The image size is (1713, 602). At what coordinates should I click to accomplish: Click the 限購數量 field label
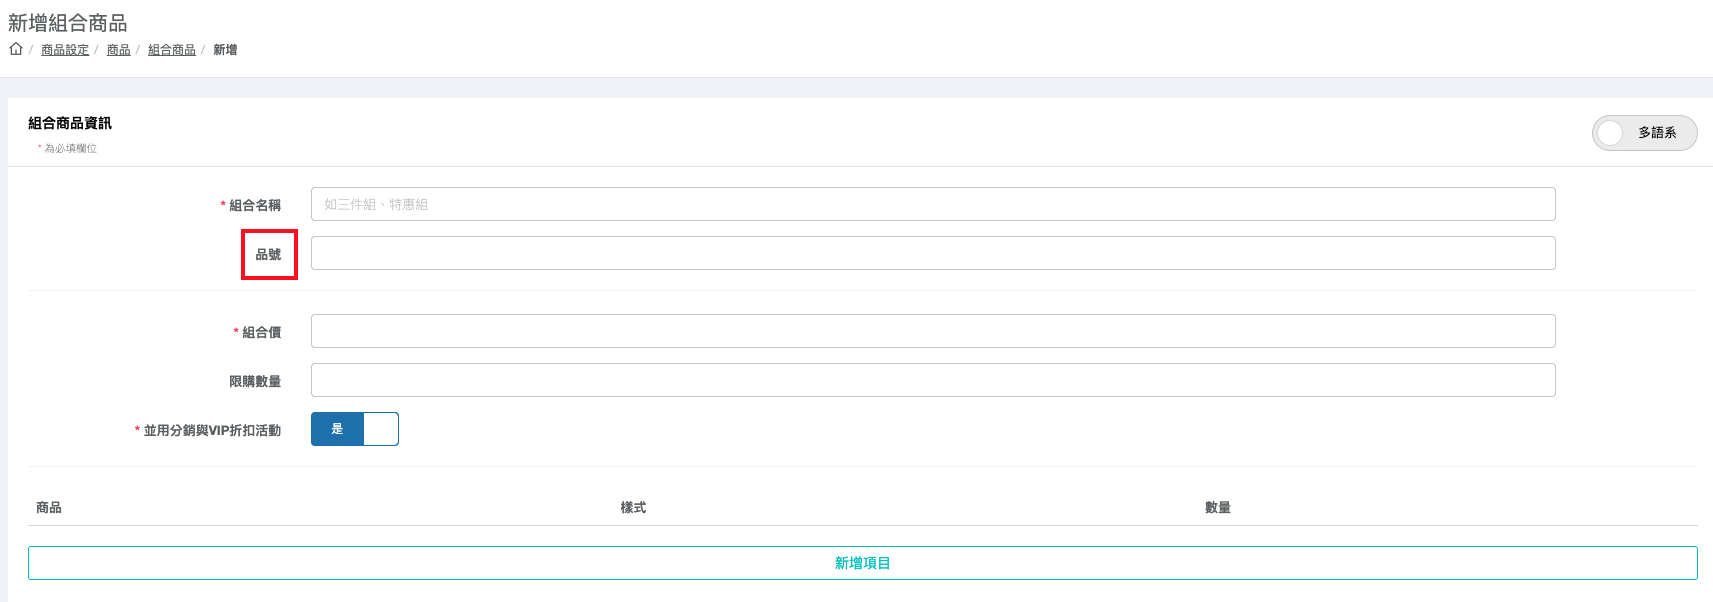point(255,382)
